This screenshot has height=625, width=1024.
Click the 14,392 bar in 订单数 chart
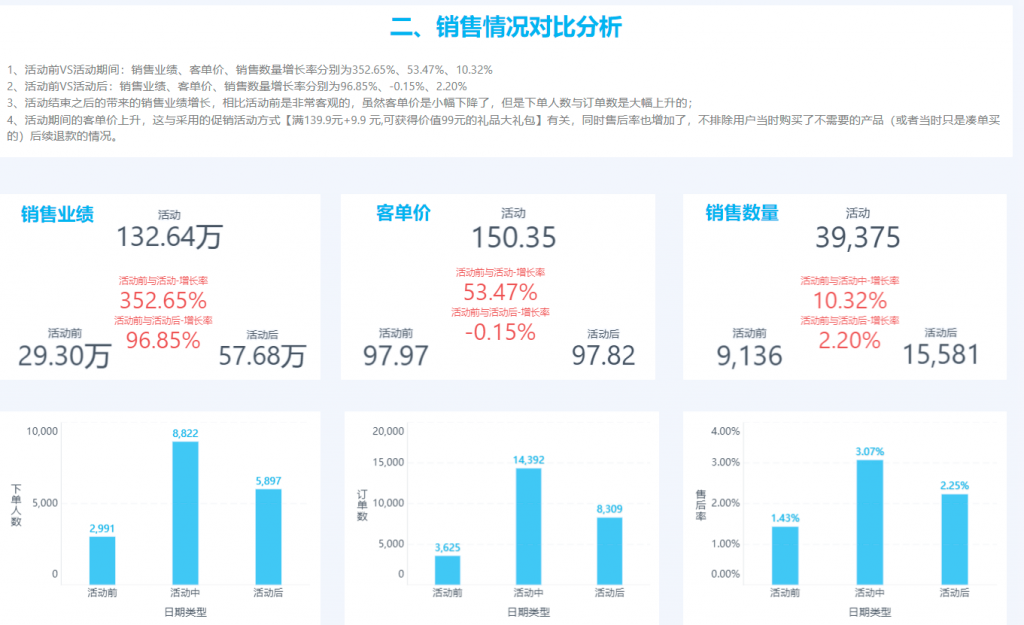click(x=528, y=526)
